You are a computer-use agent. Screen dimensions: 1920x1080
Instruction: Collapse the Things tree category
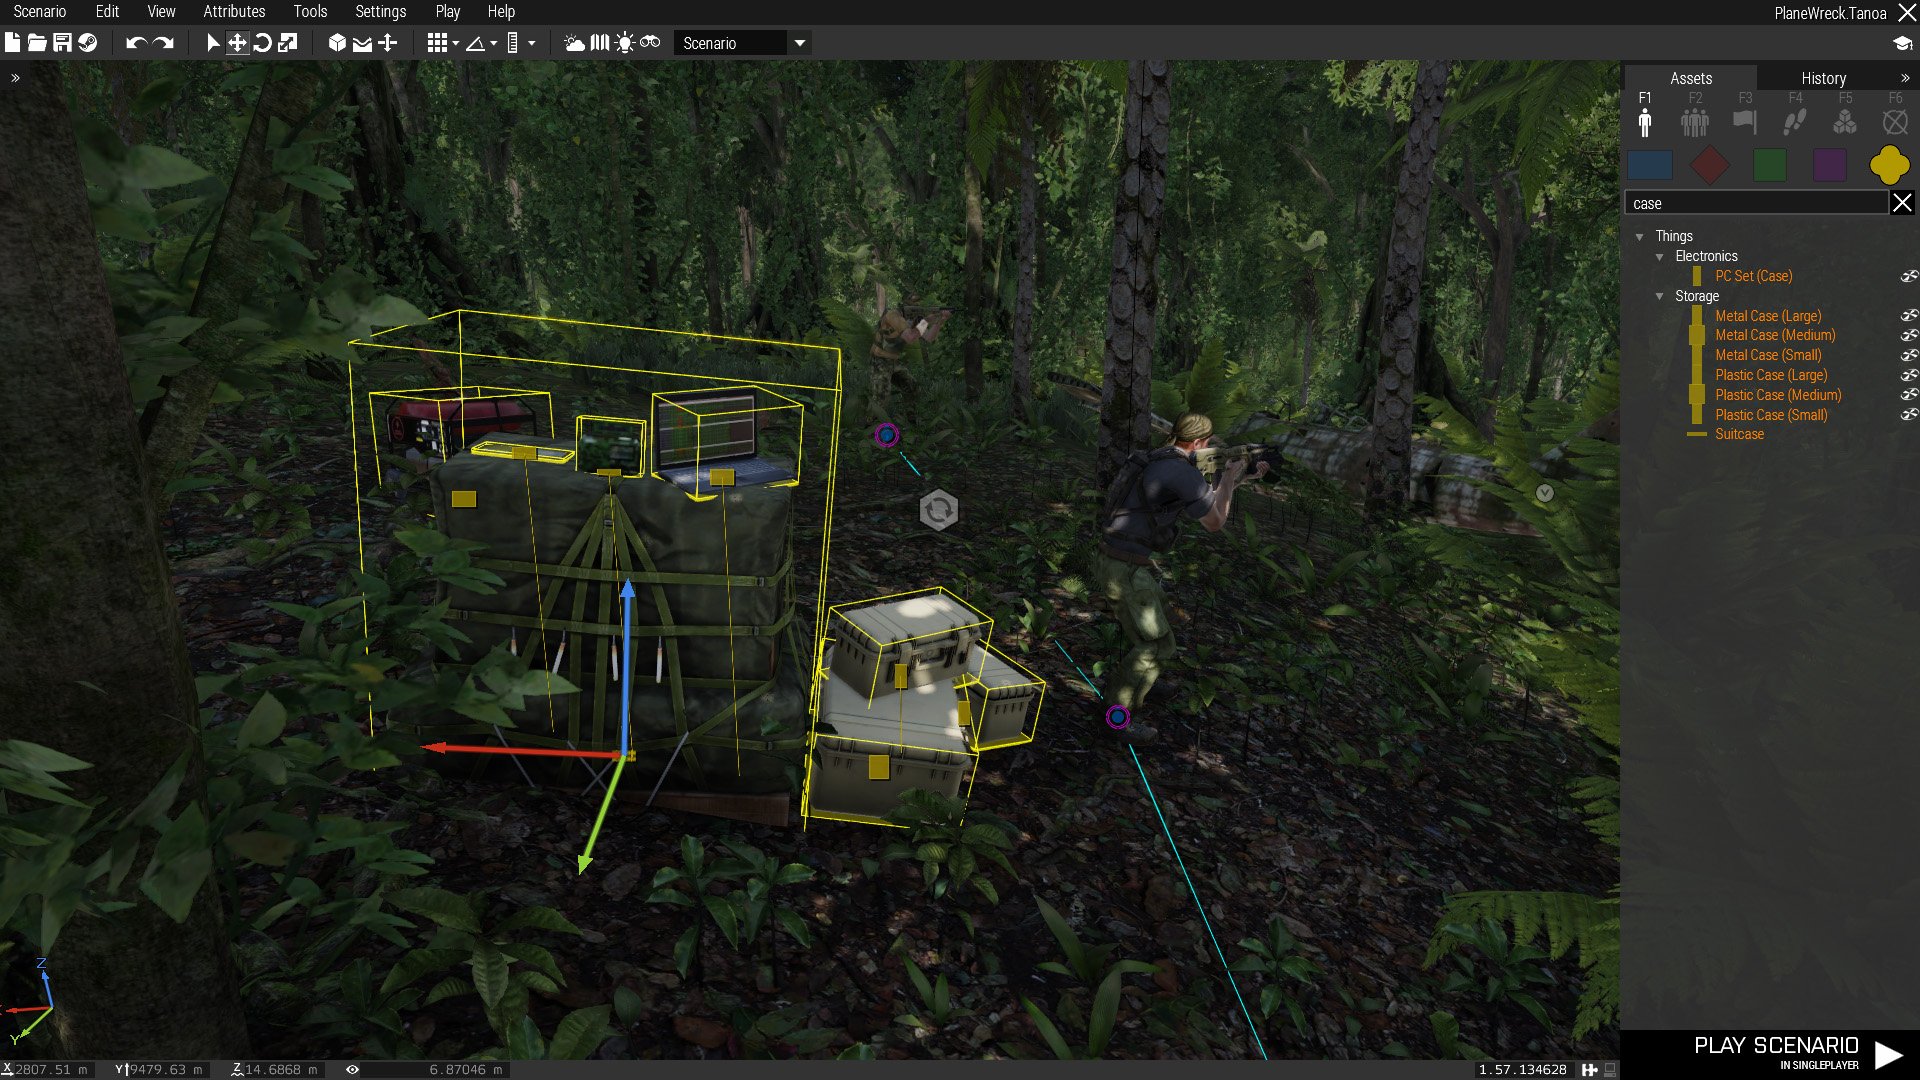(1639, 237)
